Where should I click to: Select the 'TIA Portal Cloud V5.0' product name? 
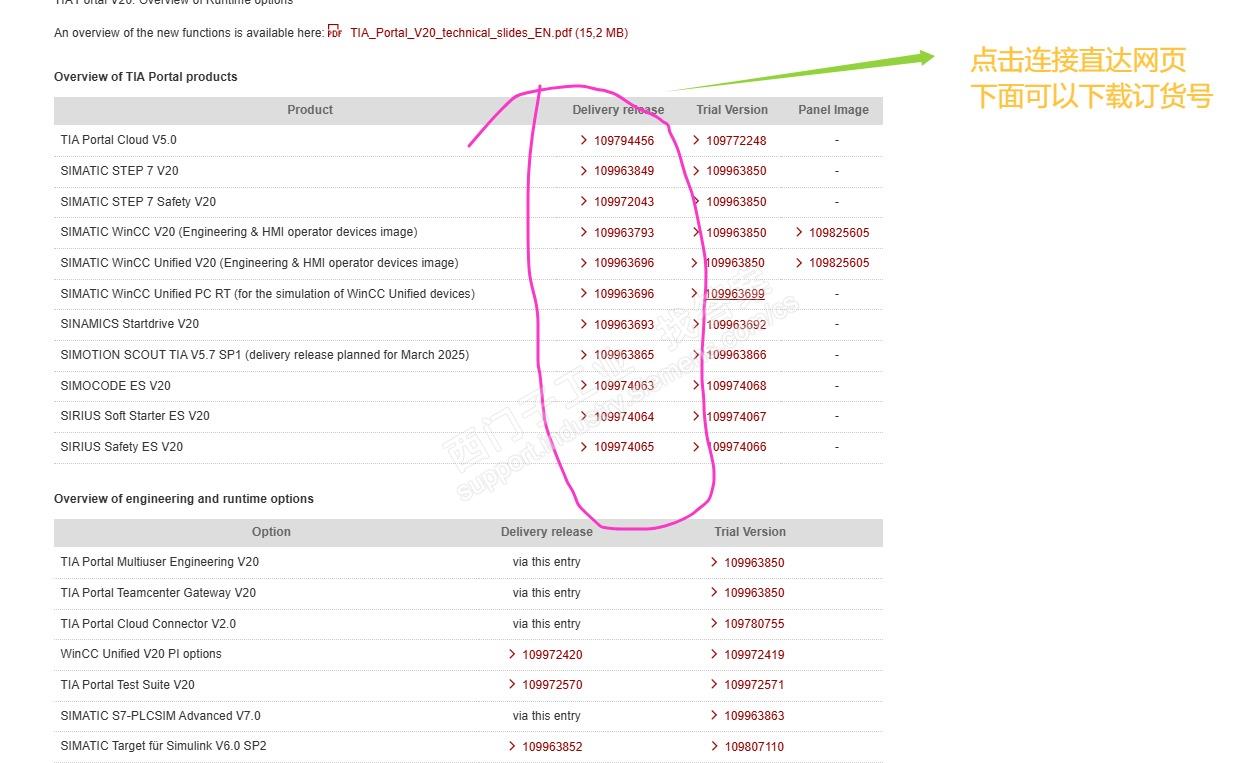coord(118,140)
